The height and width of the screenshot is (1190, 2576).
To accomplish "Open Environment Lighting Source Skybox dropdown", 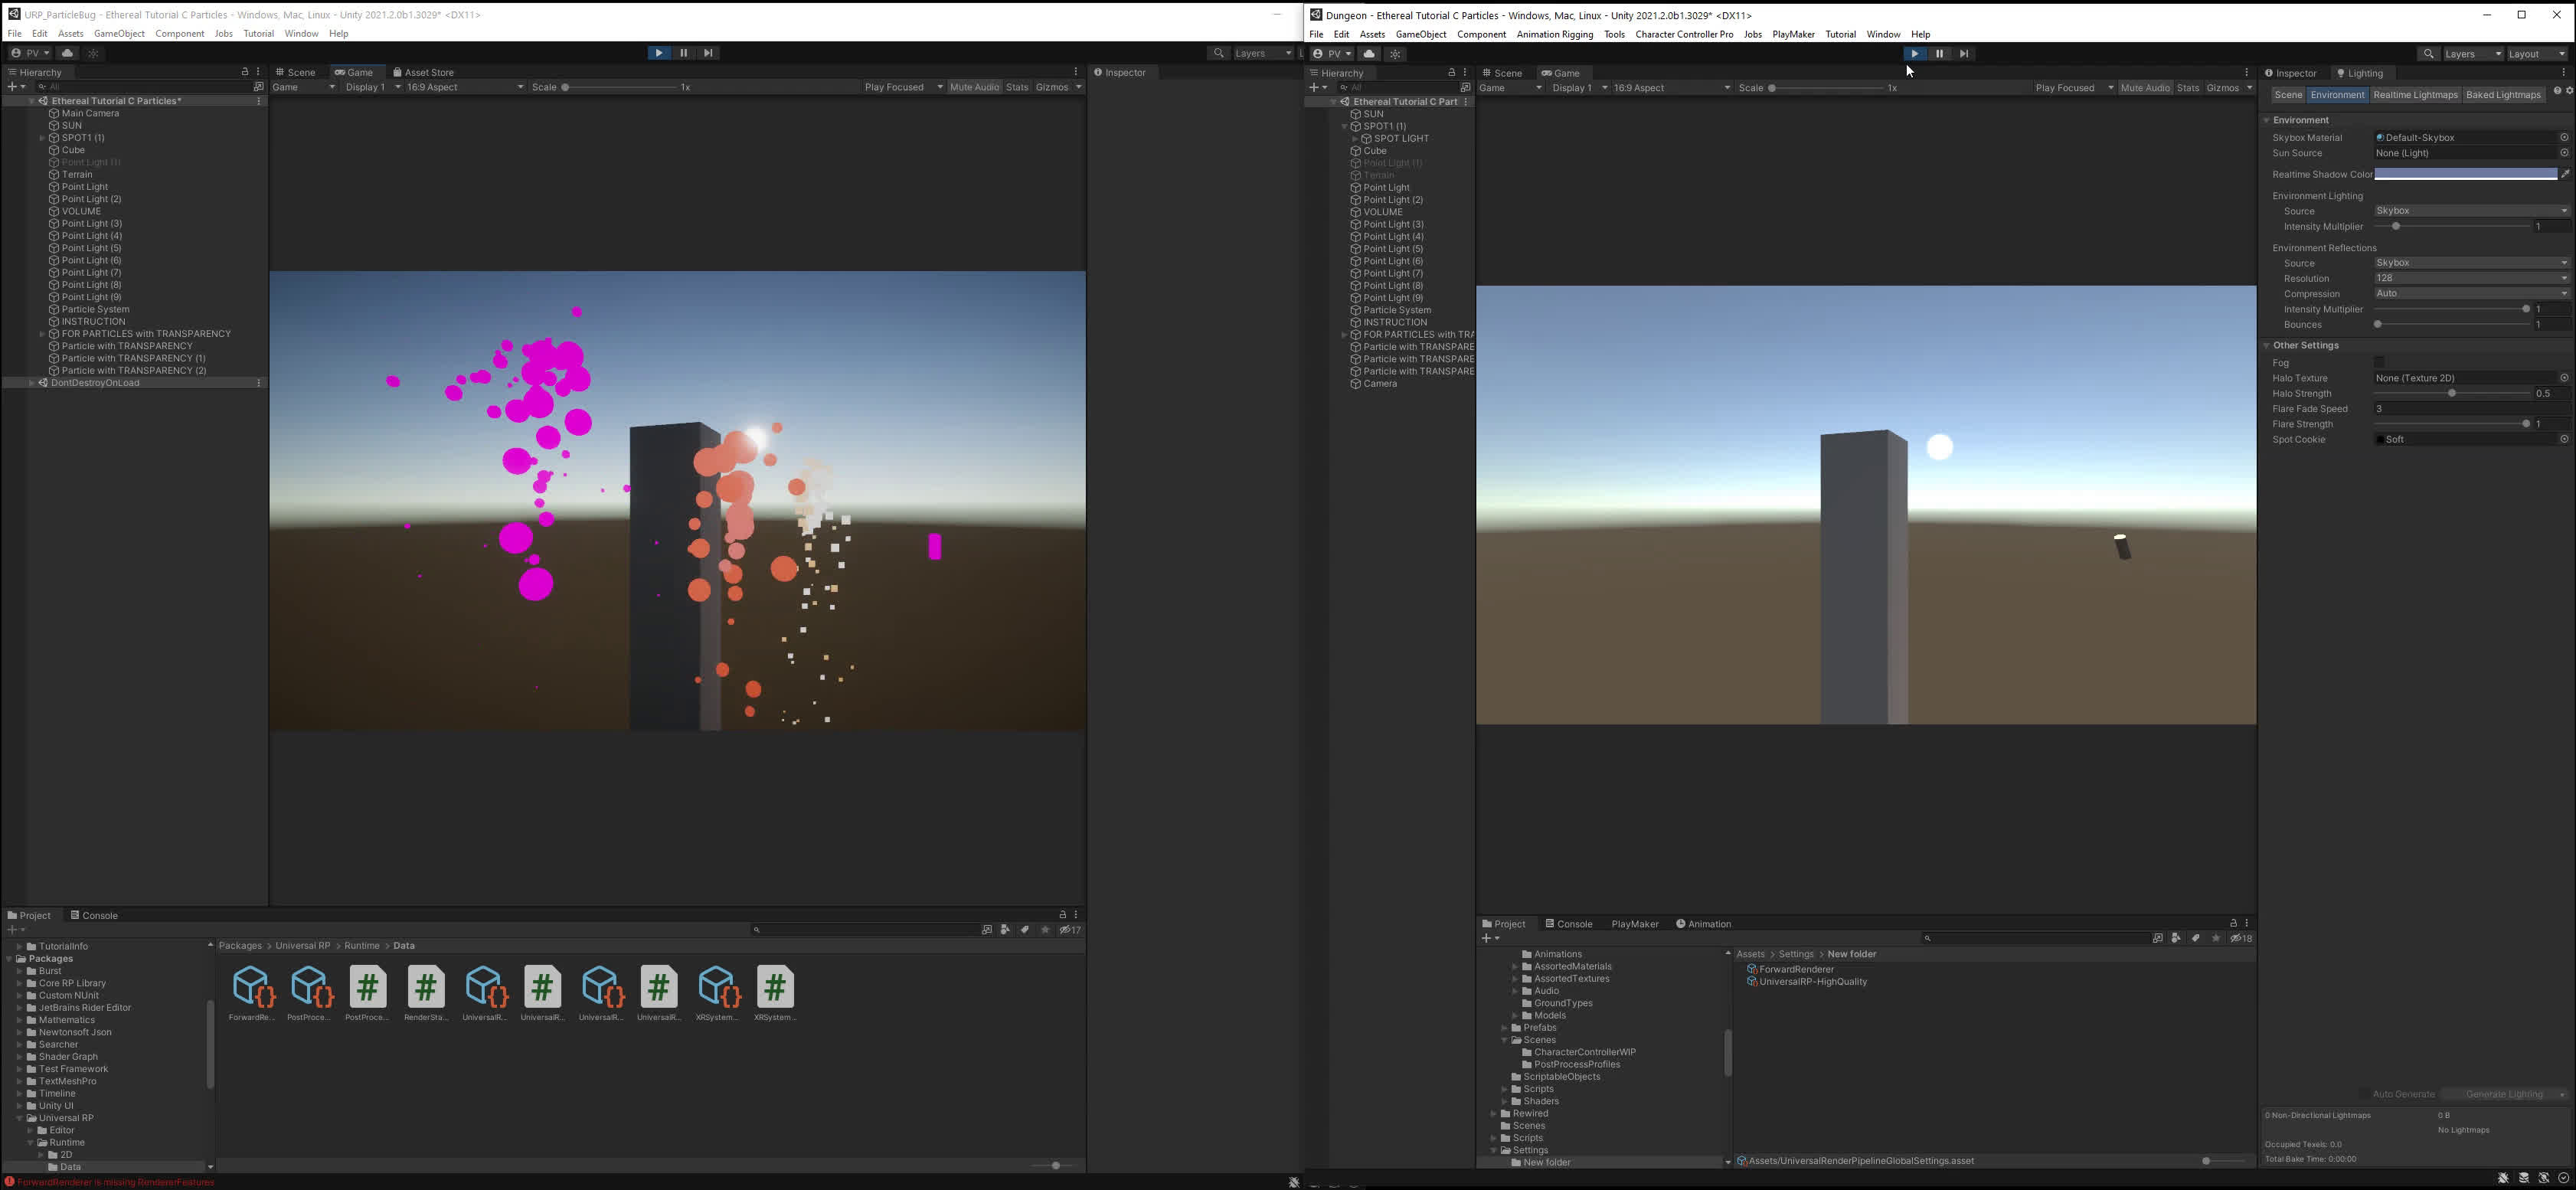I will pyautogui.click(x=2471, y=211).
